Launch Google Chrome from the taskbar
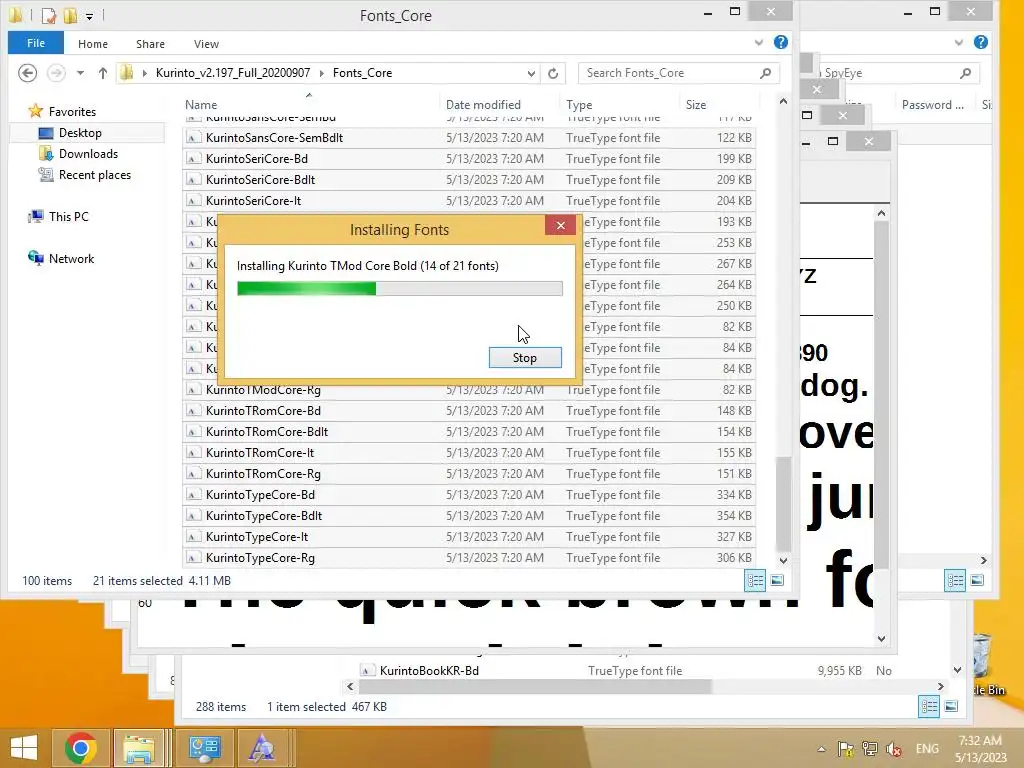This screenshot has height=768, width=1024. tap(81, 748)
